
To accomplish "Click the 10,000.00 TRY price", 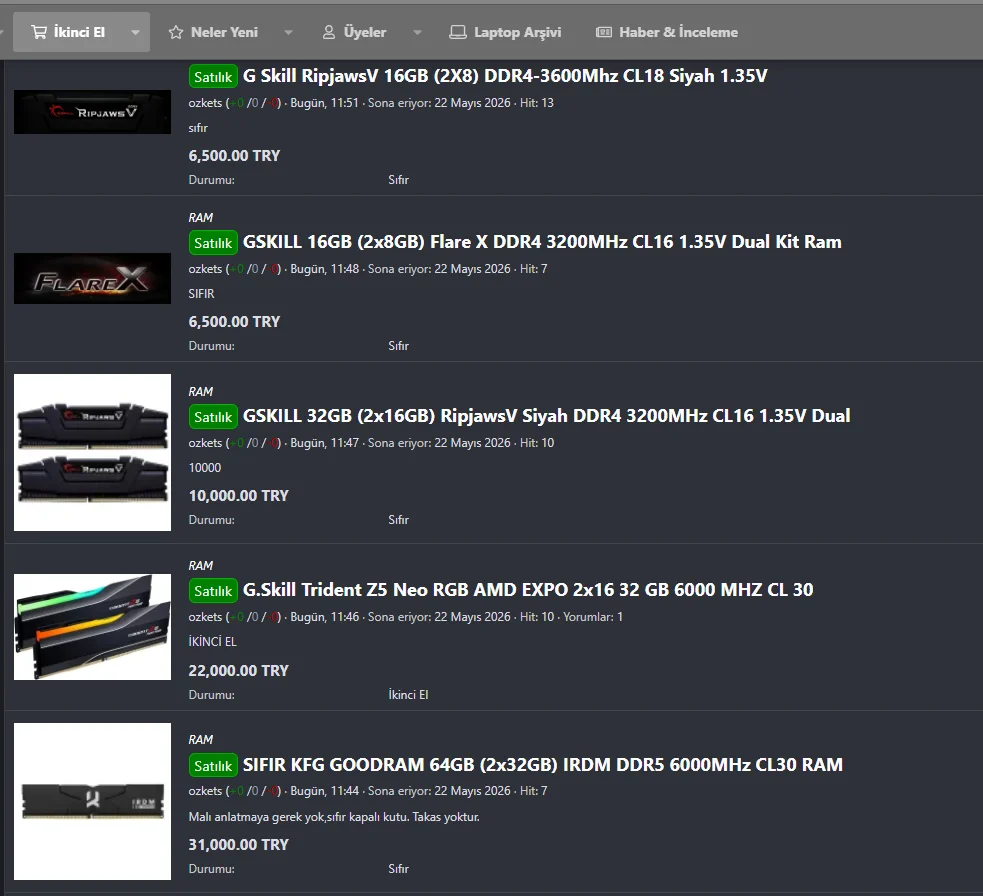I will (239, 496).
